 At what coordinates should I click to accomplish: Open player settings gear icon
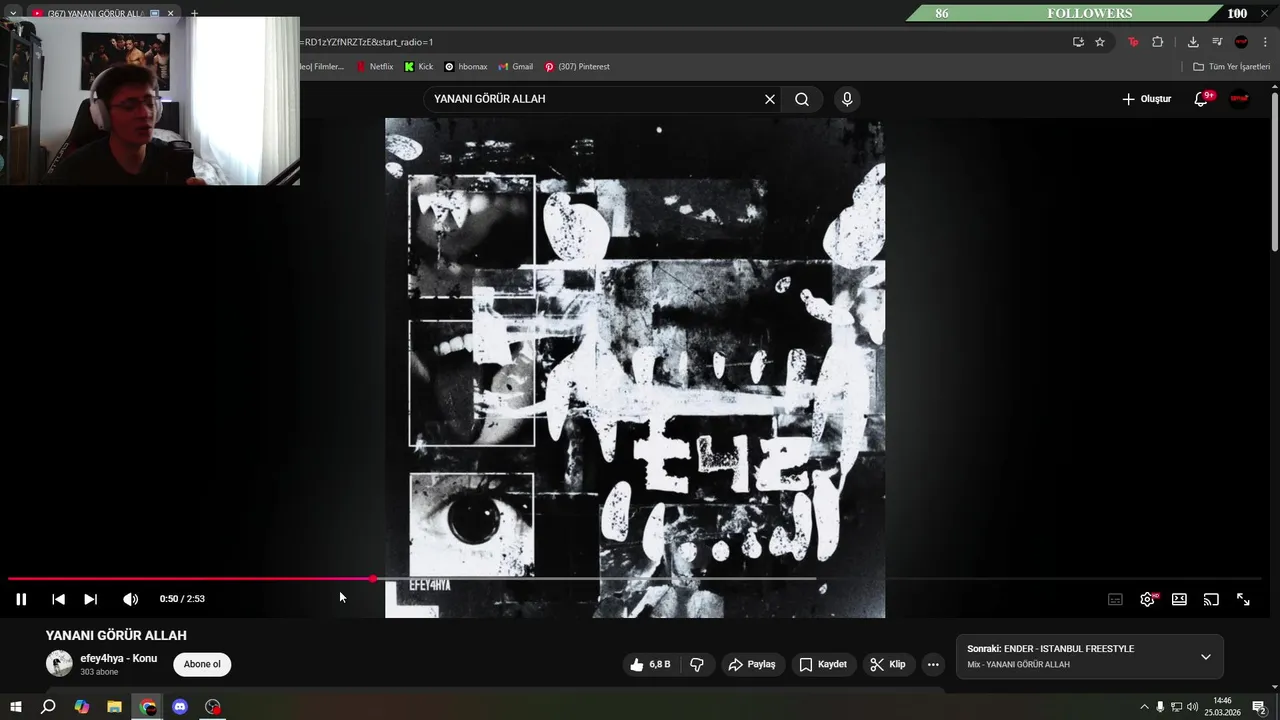point(1147,599)
